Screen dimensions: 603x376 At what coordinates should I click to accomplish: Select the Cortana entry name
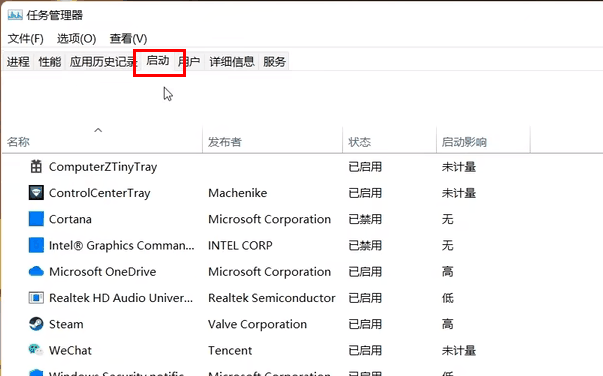click(70, 219)
